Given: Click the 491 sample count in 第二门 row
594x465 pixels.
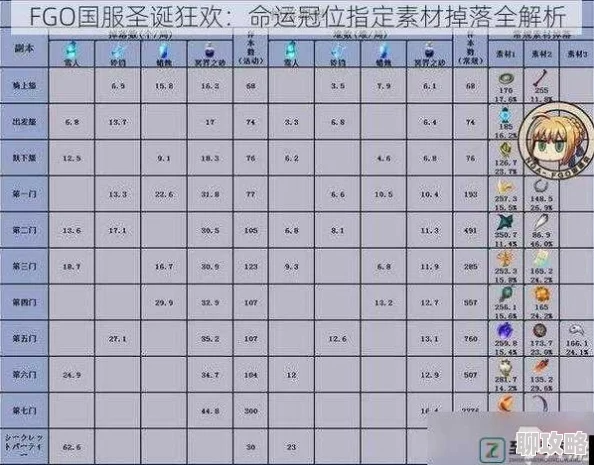Looking at the screenshot, I should click(470, 230).
